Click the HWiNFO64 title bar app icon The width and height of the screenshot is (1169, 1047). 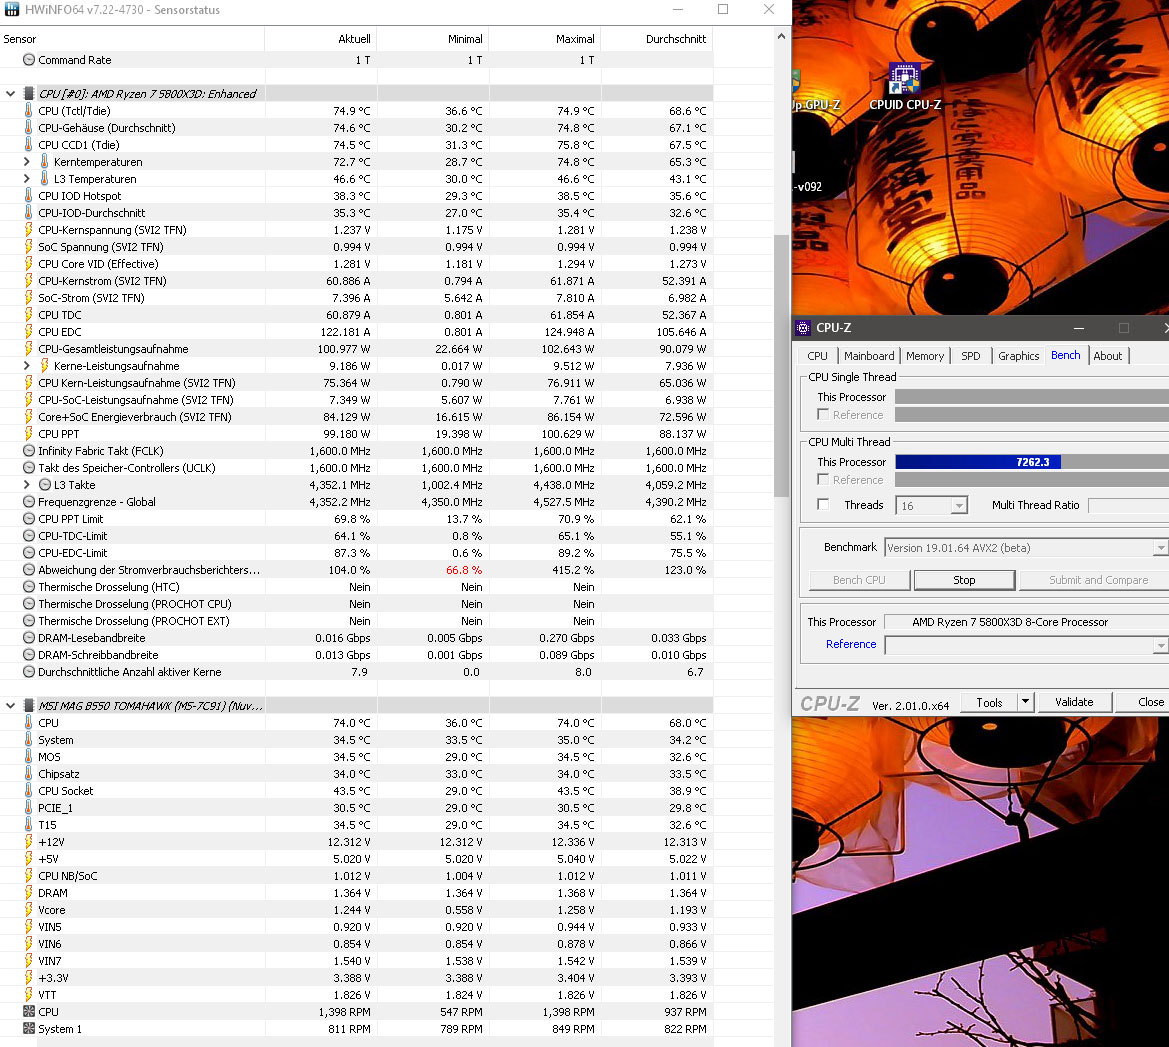(x=12, y=10)
